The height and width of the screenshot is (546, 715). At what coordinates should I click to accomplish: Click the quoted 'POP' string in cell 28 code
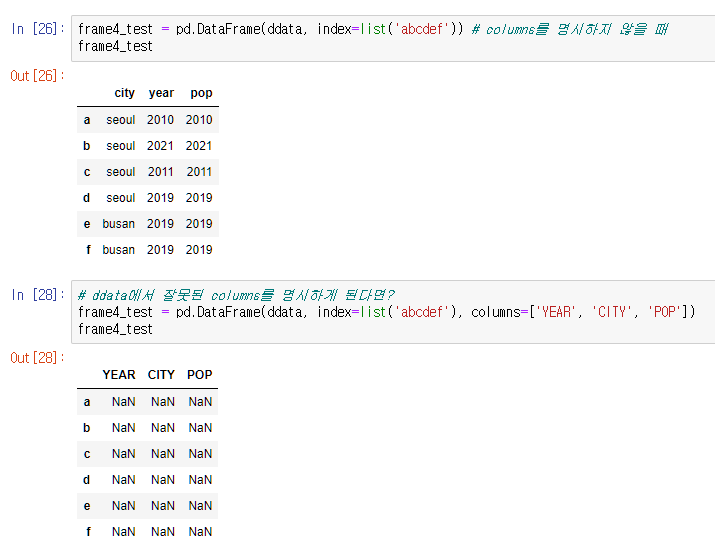[x=664, y=312]
